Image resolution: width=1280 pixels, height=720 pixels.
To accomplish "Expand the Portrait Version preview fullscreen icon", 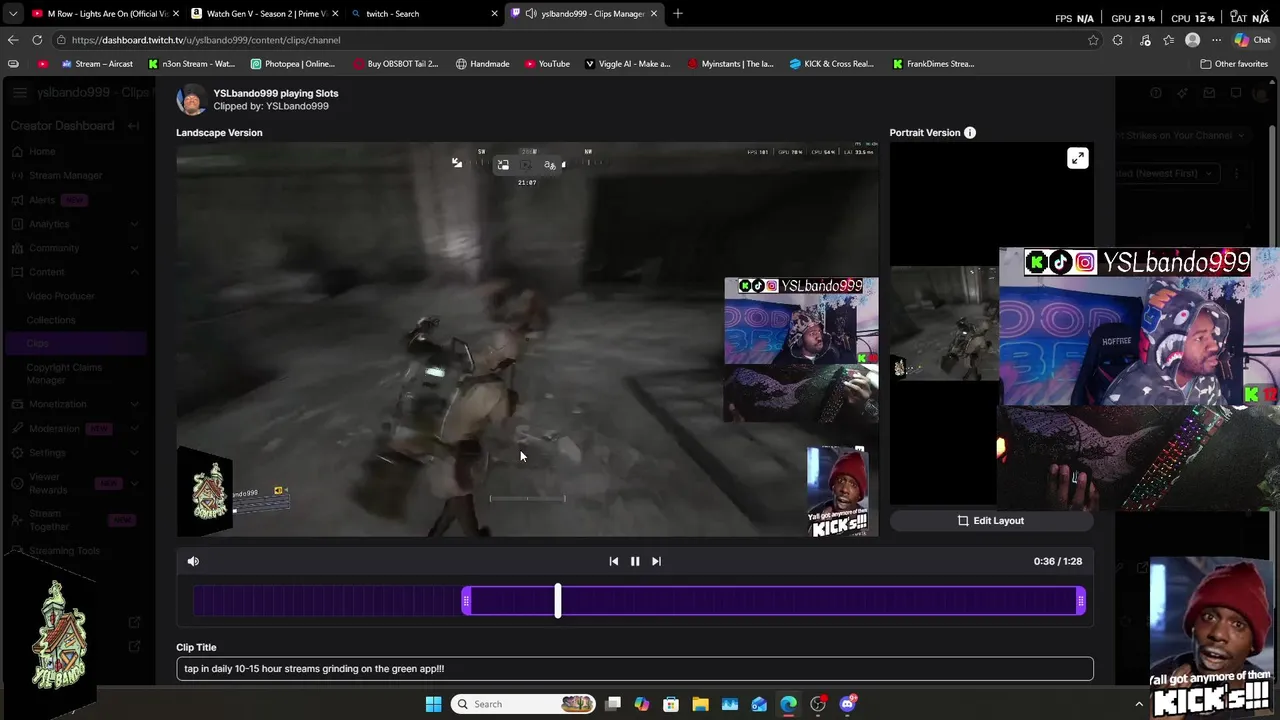I will coord(1077,158).
